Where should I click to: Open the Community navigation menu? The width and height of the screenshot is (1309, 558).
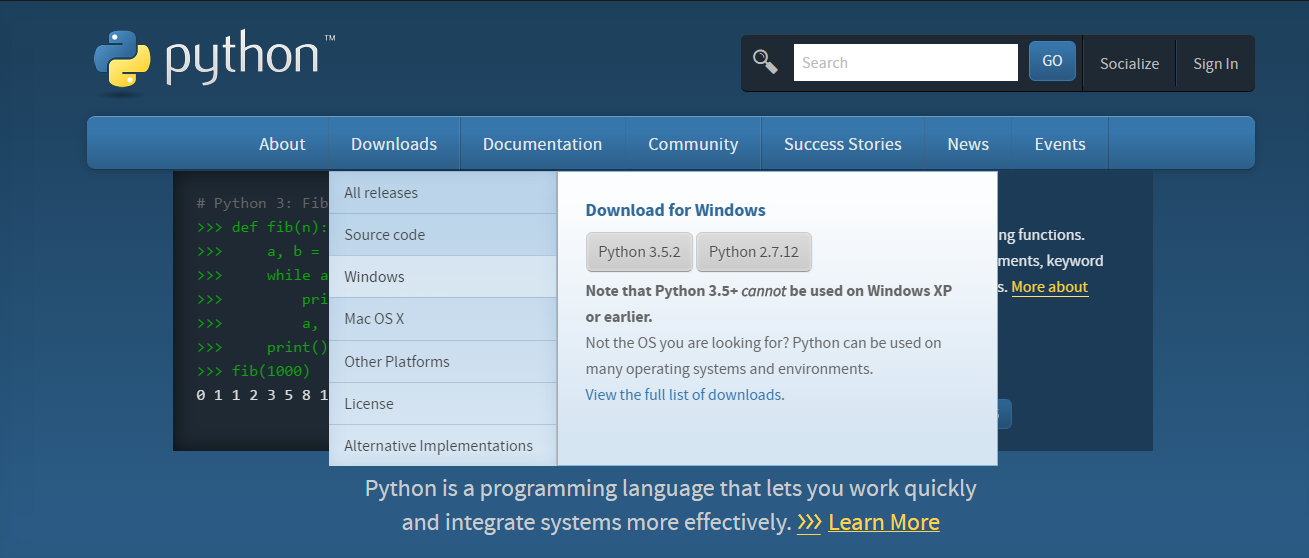[693, 144]
